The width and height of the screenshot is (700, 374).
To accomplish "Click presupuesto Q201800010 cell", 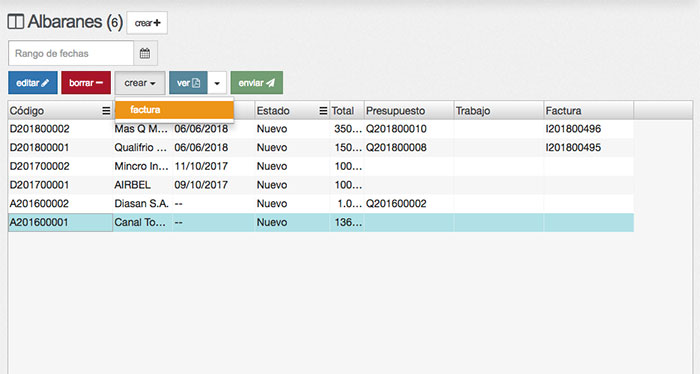I will [x=409, y=129].
